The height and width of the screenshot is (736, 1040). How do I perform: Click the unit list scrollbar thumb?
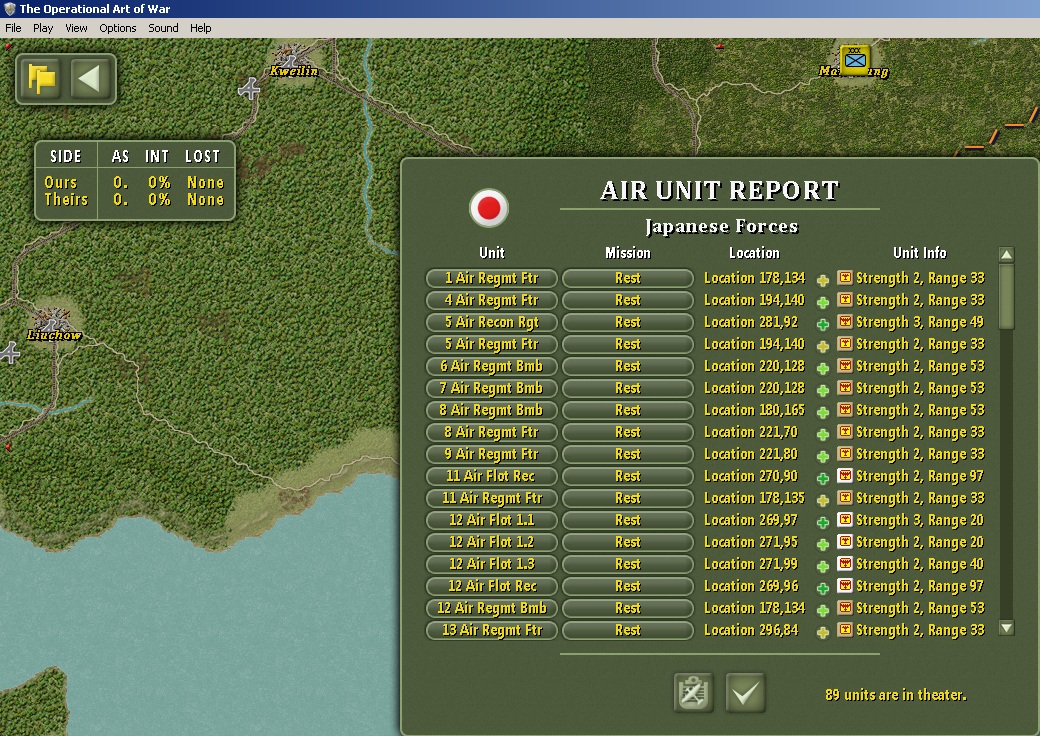pos(1006,296)
